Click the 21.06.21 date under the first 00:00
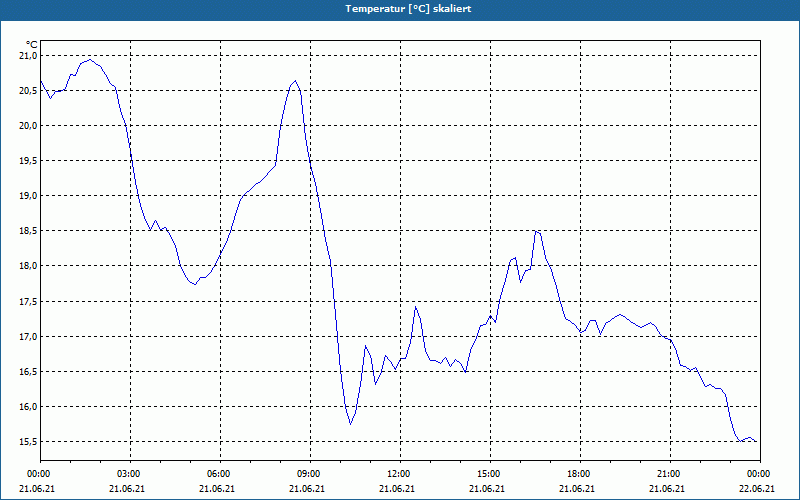The image size is (800, 500). tap(37, 489)
